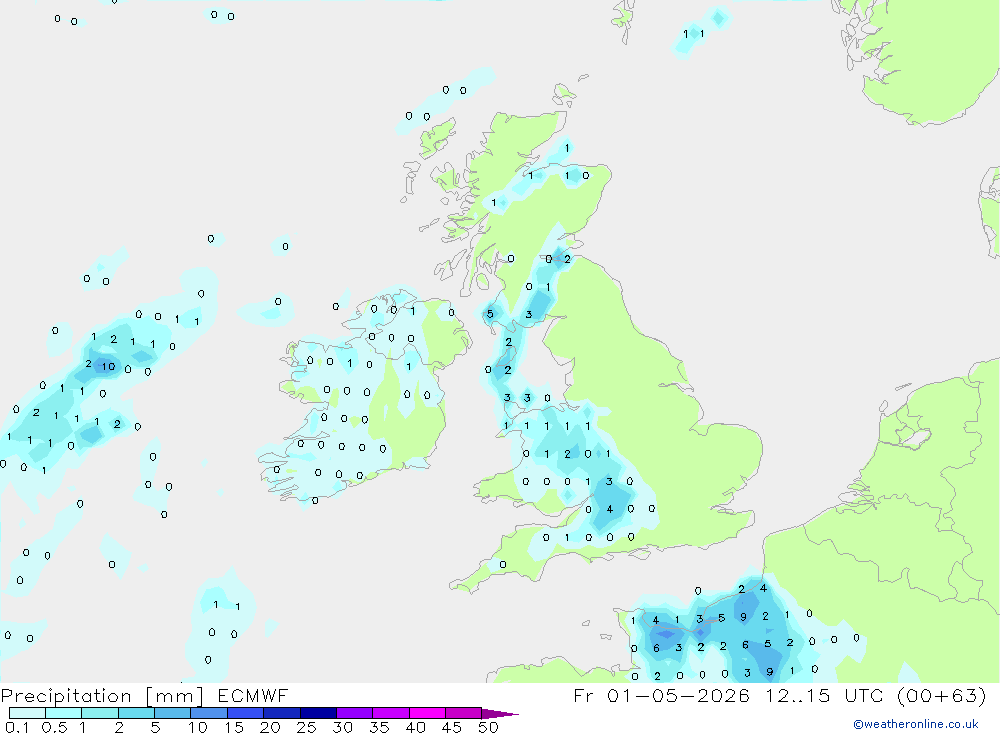Pick the 2–5 mm legend swatch

click(x=136, y=713)
